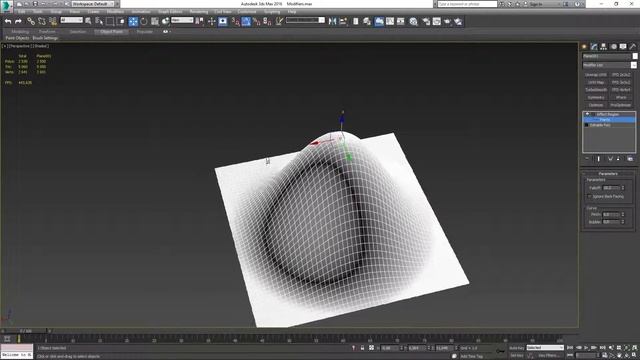640x360 pixels.
Task: Collapse the Parameters rollout
Action: click(608, 174)
